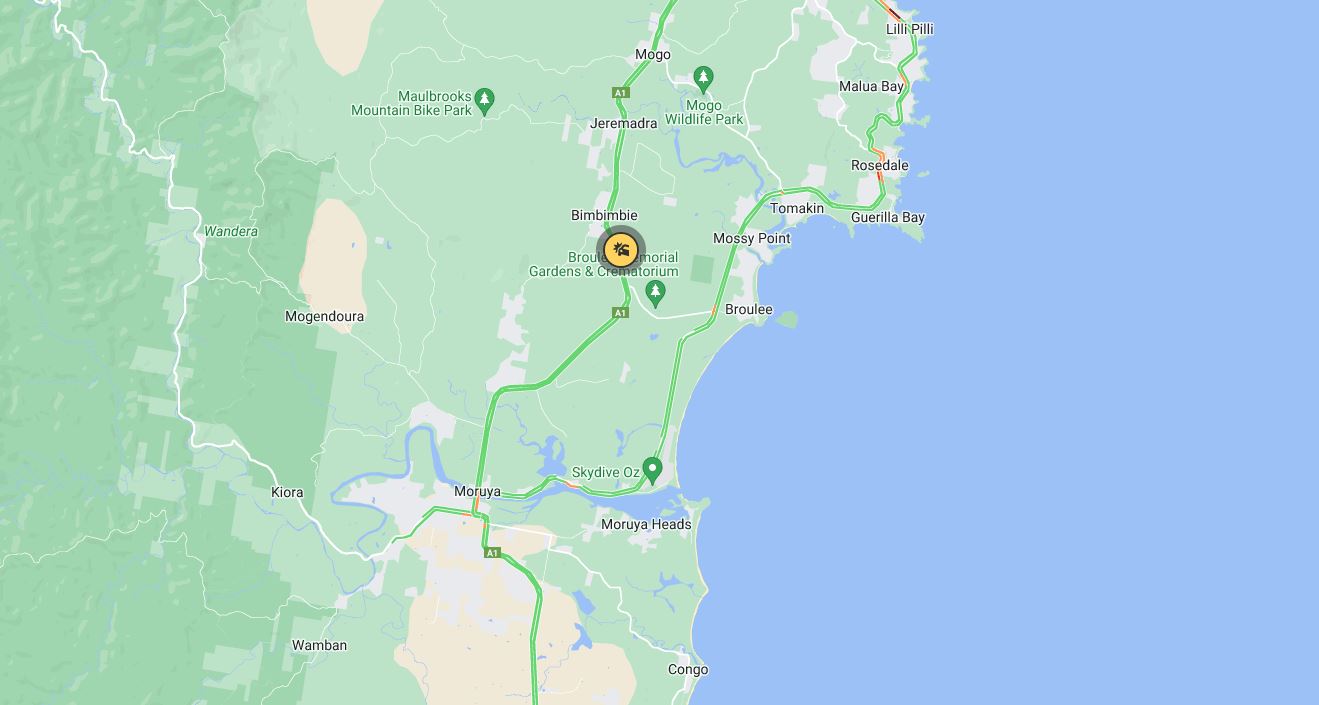Click the Skydive Oz text label
Image resolution: width=1319 pixels, height=705 pixels.
point(605,472)
